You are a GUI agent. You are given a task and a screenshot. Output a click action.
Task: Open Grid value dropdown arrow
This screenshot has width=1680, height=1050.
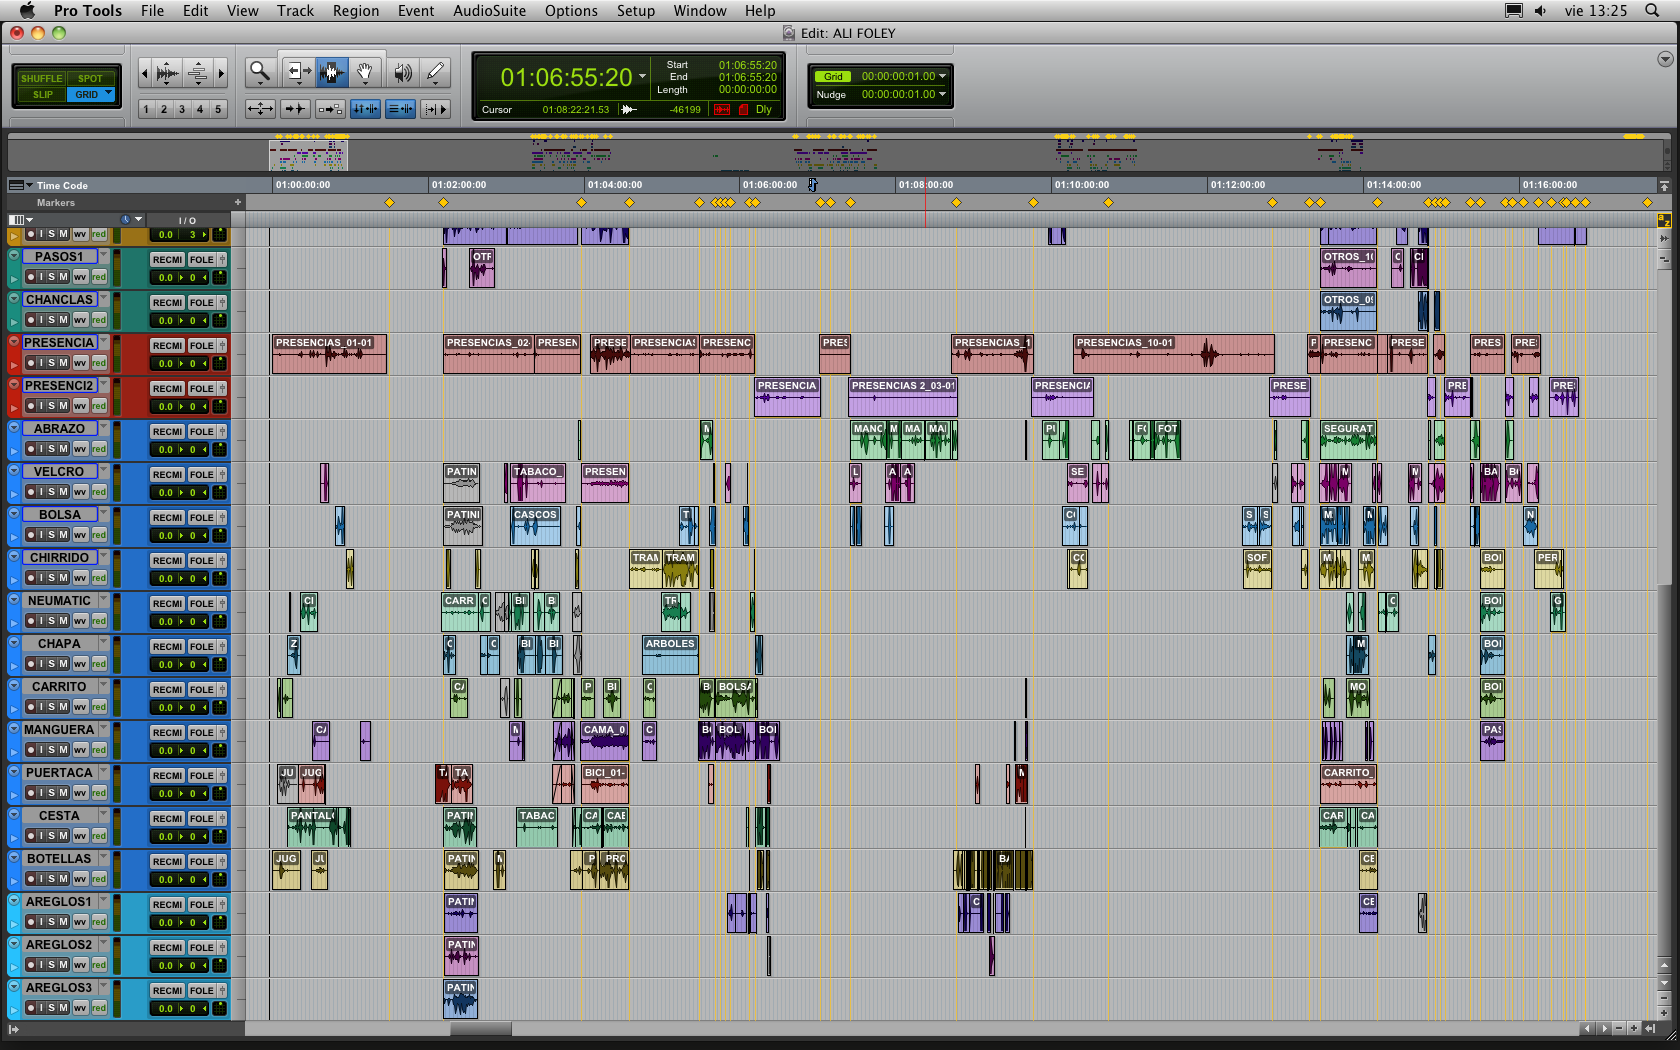coord(942,76)
